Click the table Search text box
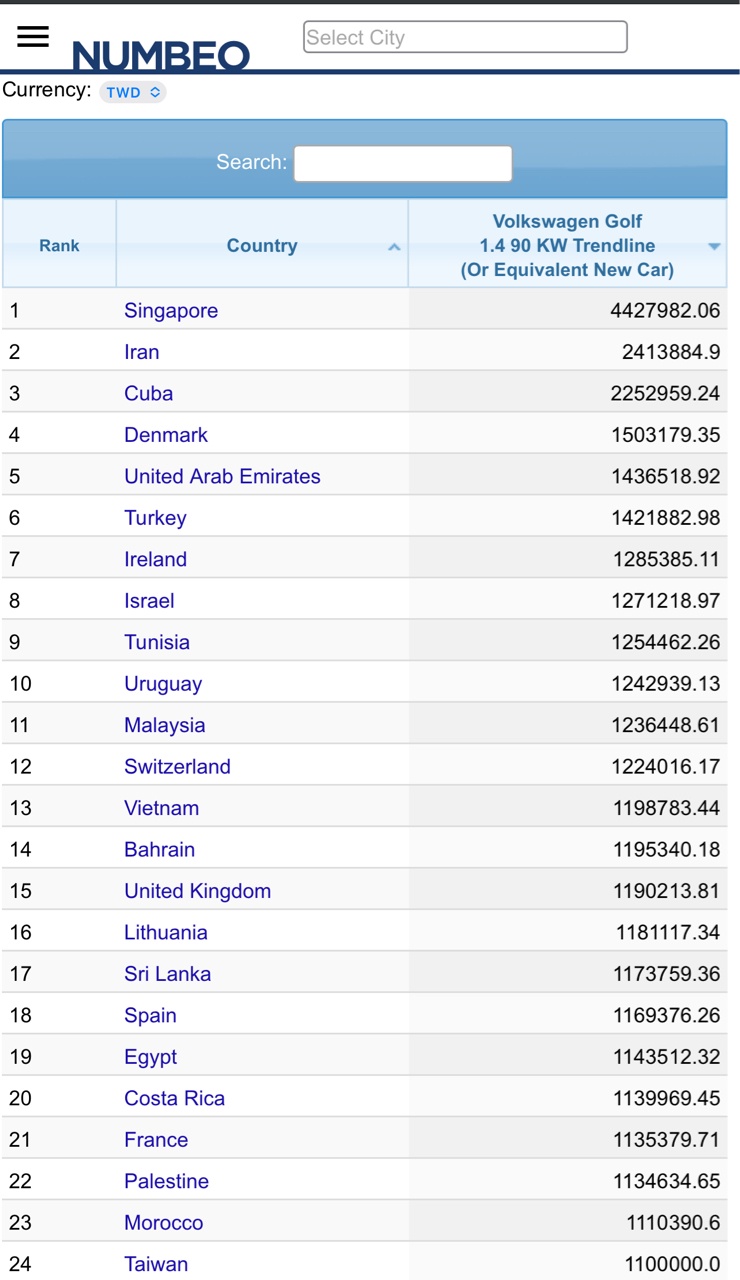 (403, 163)
